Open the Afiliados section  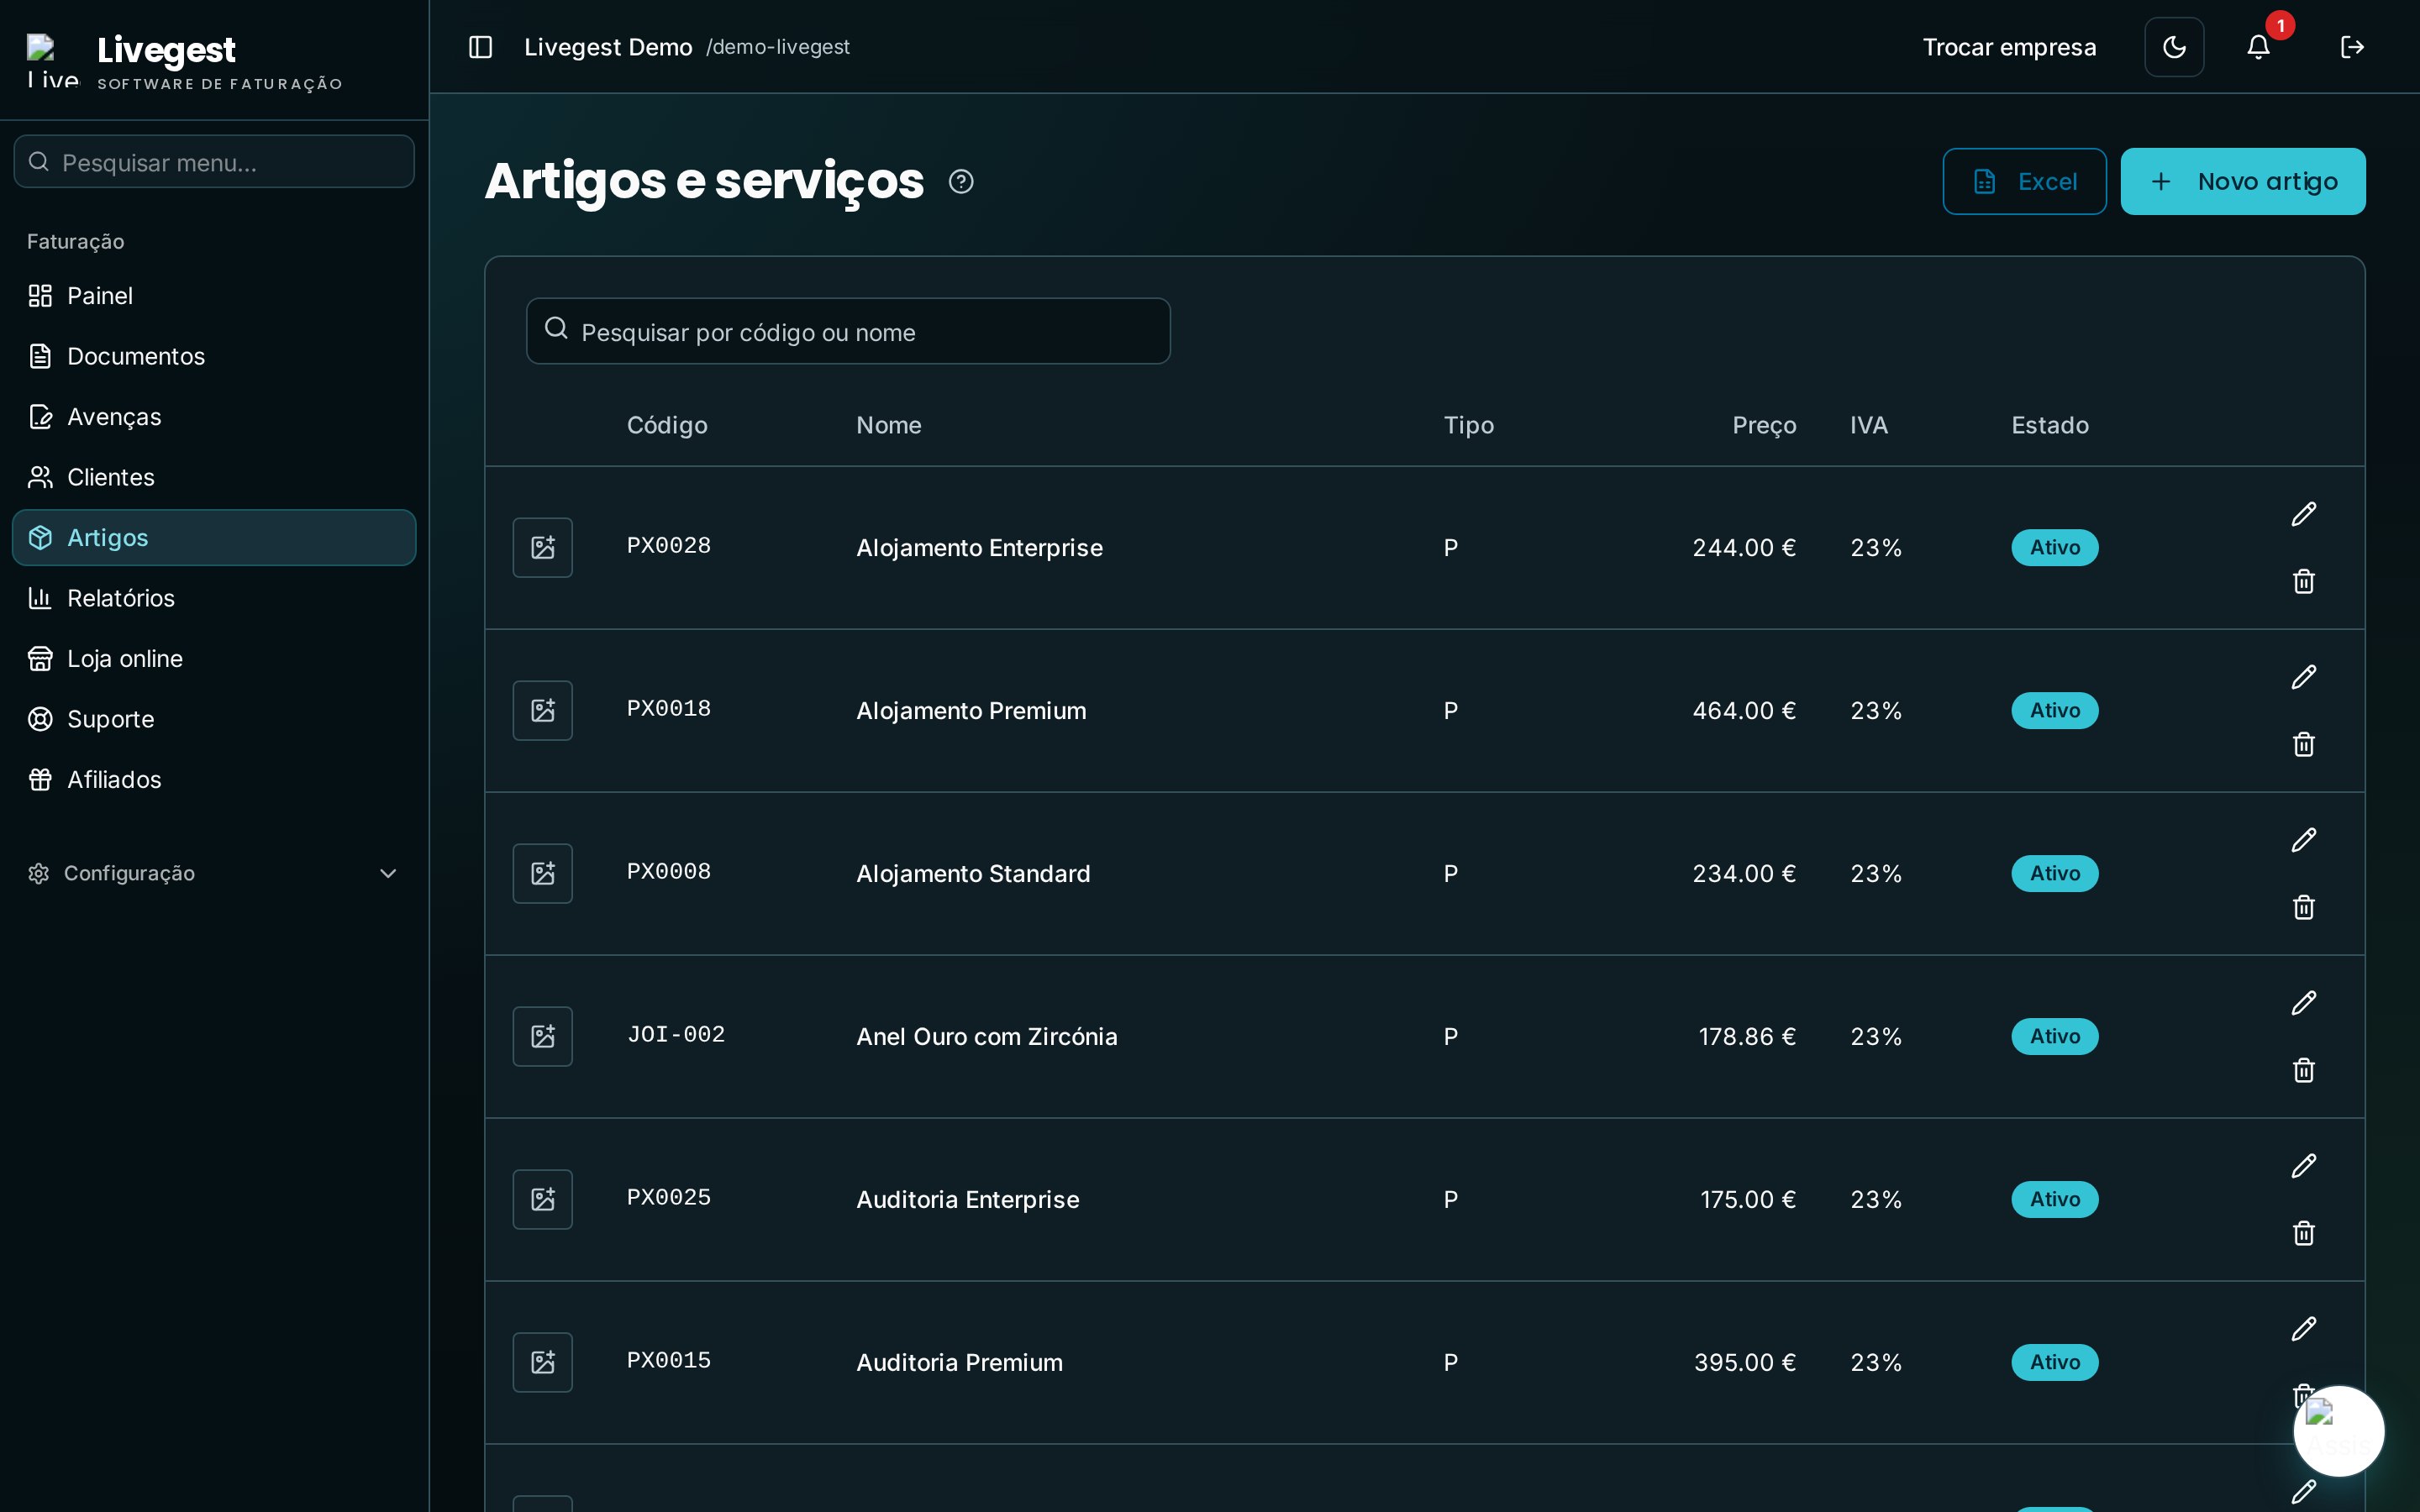214,780
